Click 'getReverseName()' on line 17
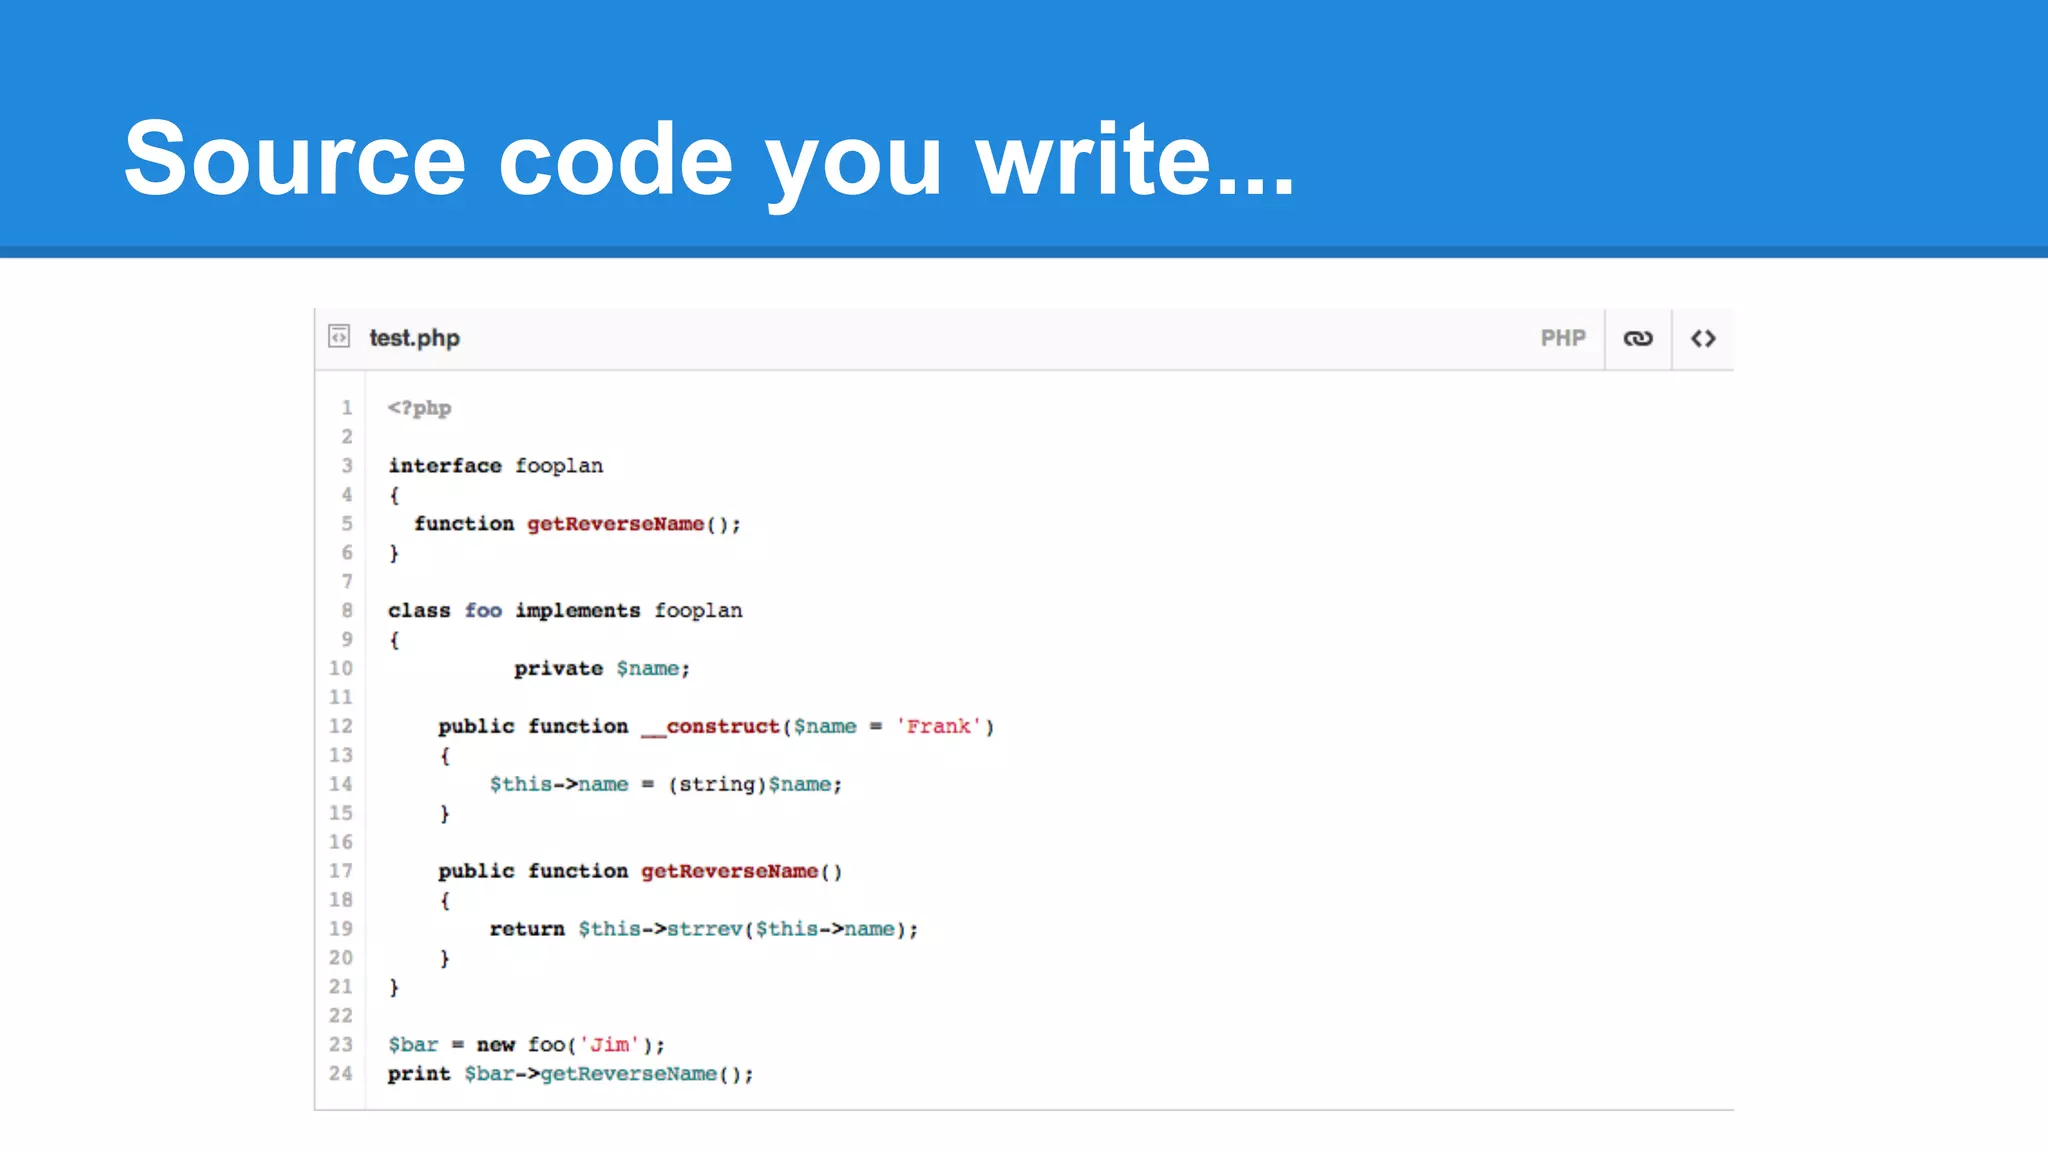The height and width of the screenshot is (1152, 2048). pyautogui.click(x=742, y=872)
